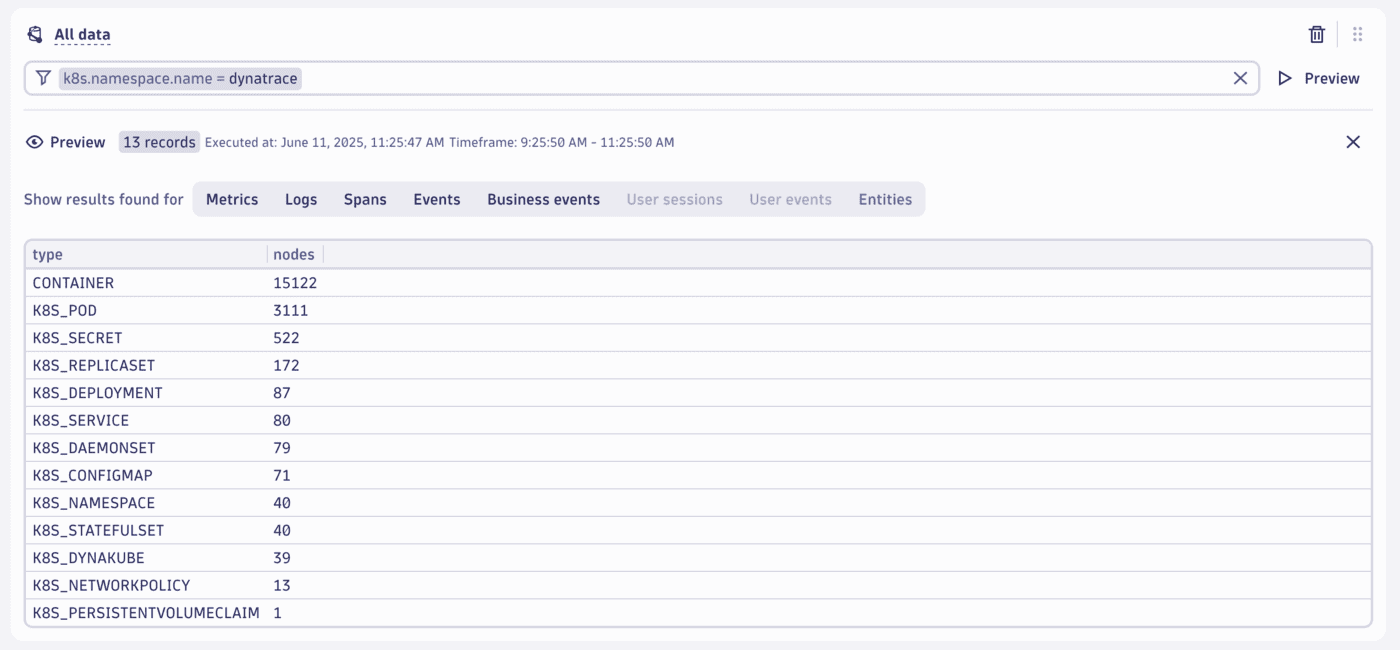Viewport: 1400px width, 650px height.
Task: Open the Spans results tab
Action: point(365,199)
